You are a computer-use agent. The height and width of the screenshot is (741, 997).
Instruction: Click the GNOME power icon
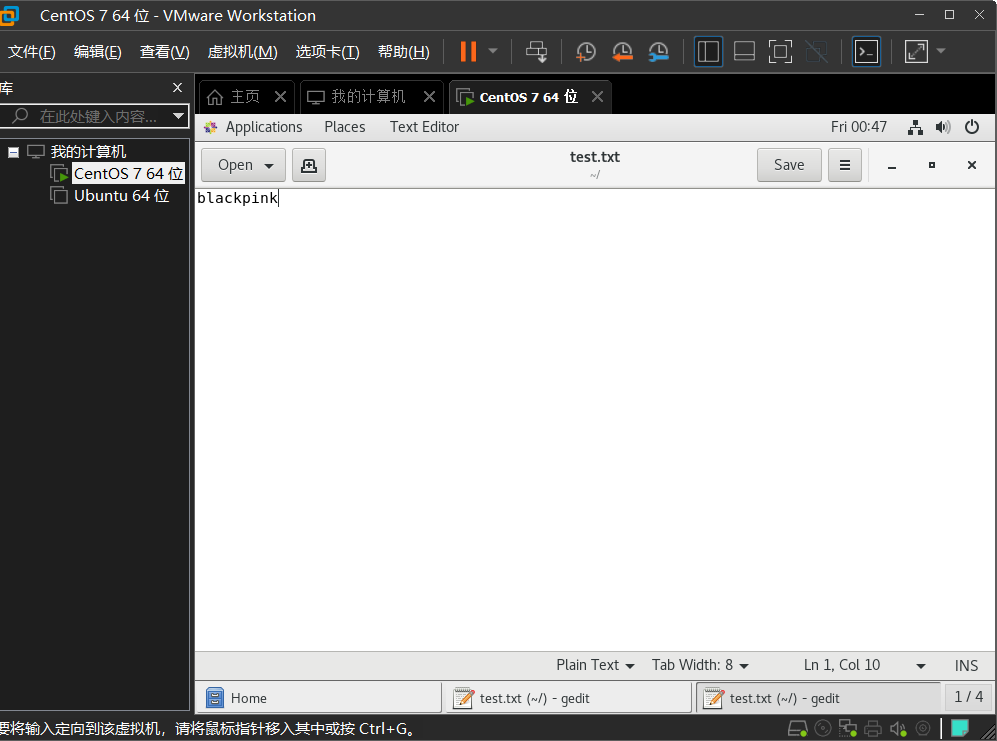click(972, 127)
